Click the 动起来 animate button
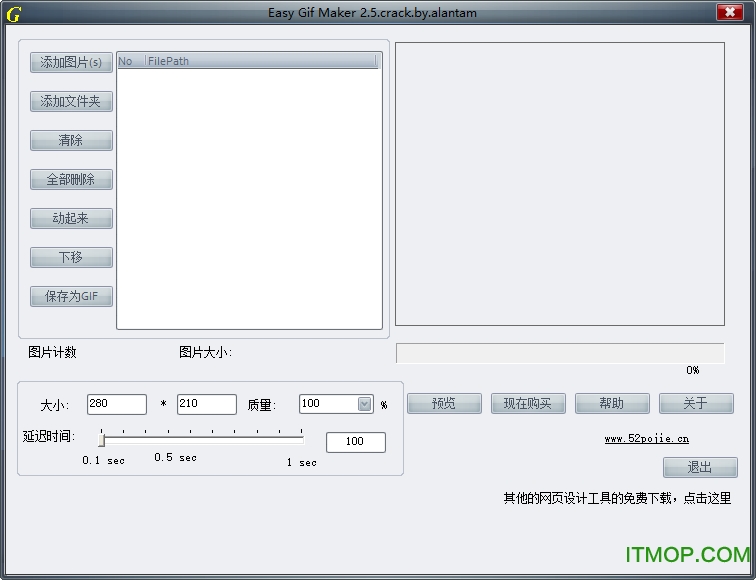Screen dimensions: 756x580 coord(71,219)
